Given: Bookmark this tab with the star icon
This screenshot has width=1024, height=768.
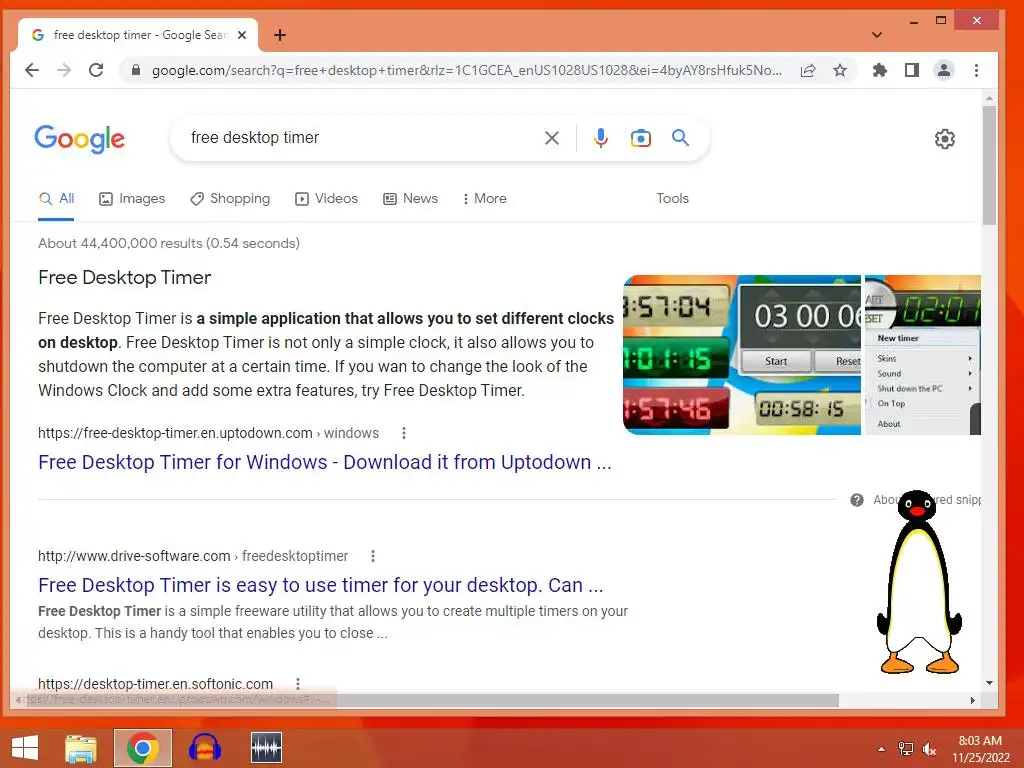Looking at the screenshot, I should tap(840, 70).
